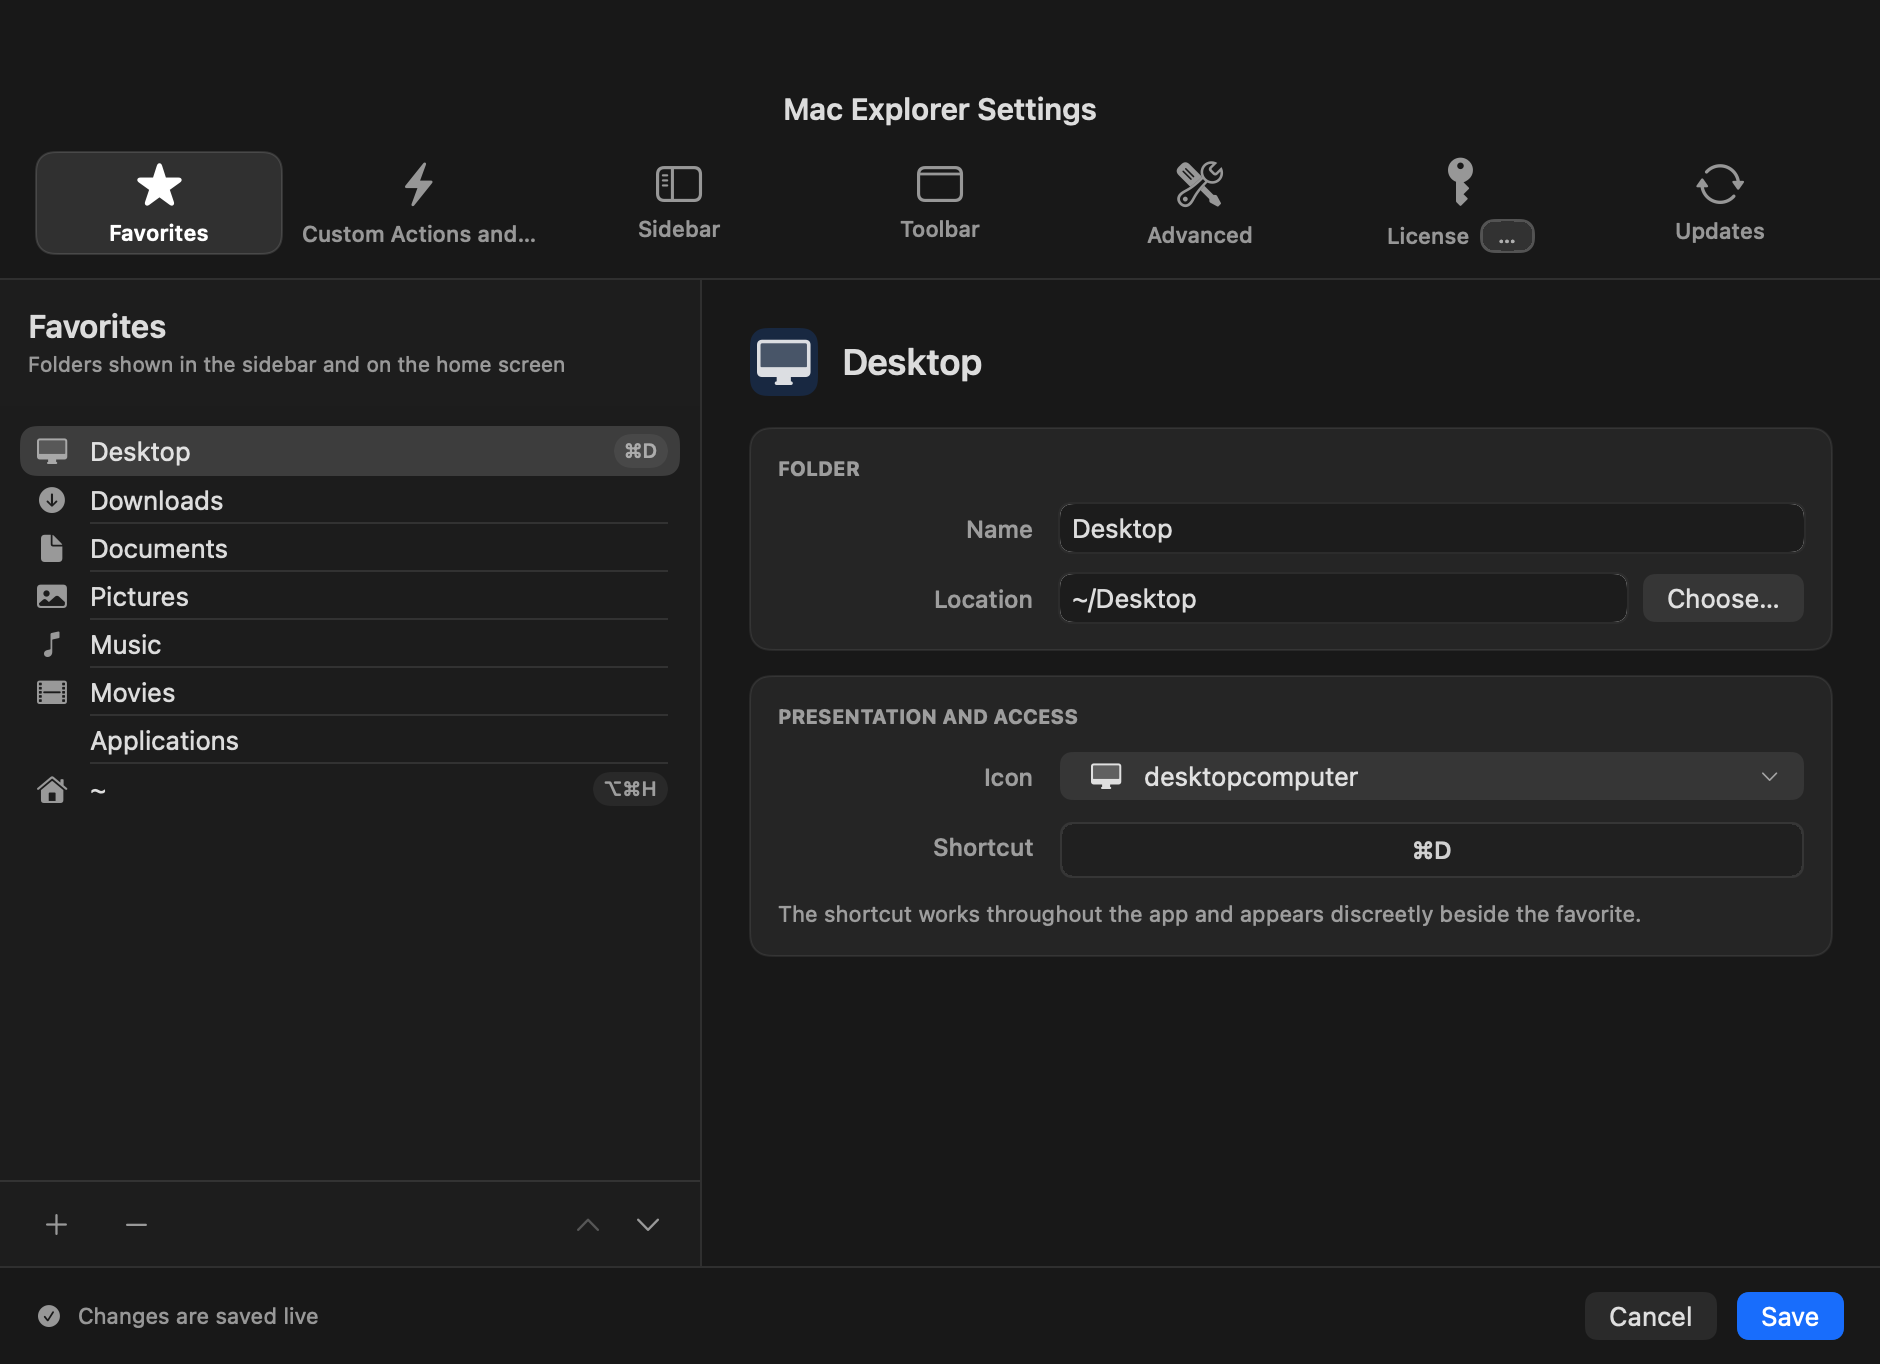Move favorite down with chevron

click(648, 1224)
